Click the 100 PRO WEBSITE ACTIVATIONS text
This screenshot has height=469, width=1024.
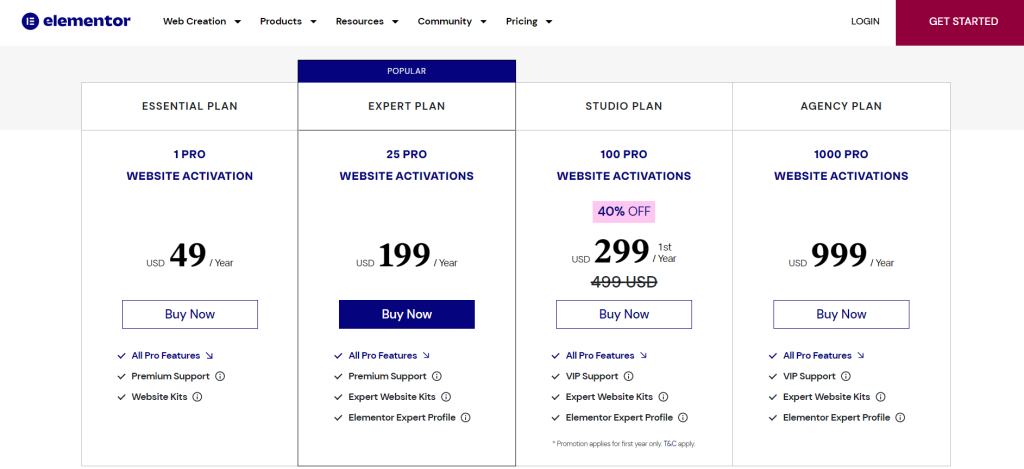[624, 165]
